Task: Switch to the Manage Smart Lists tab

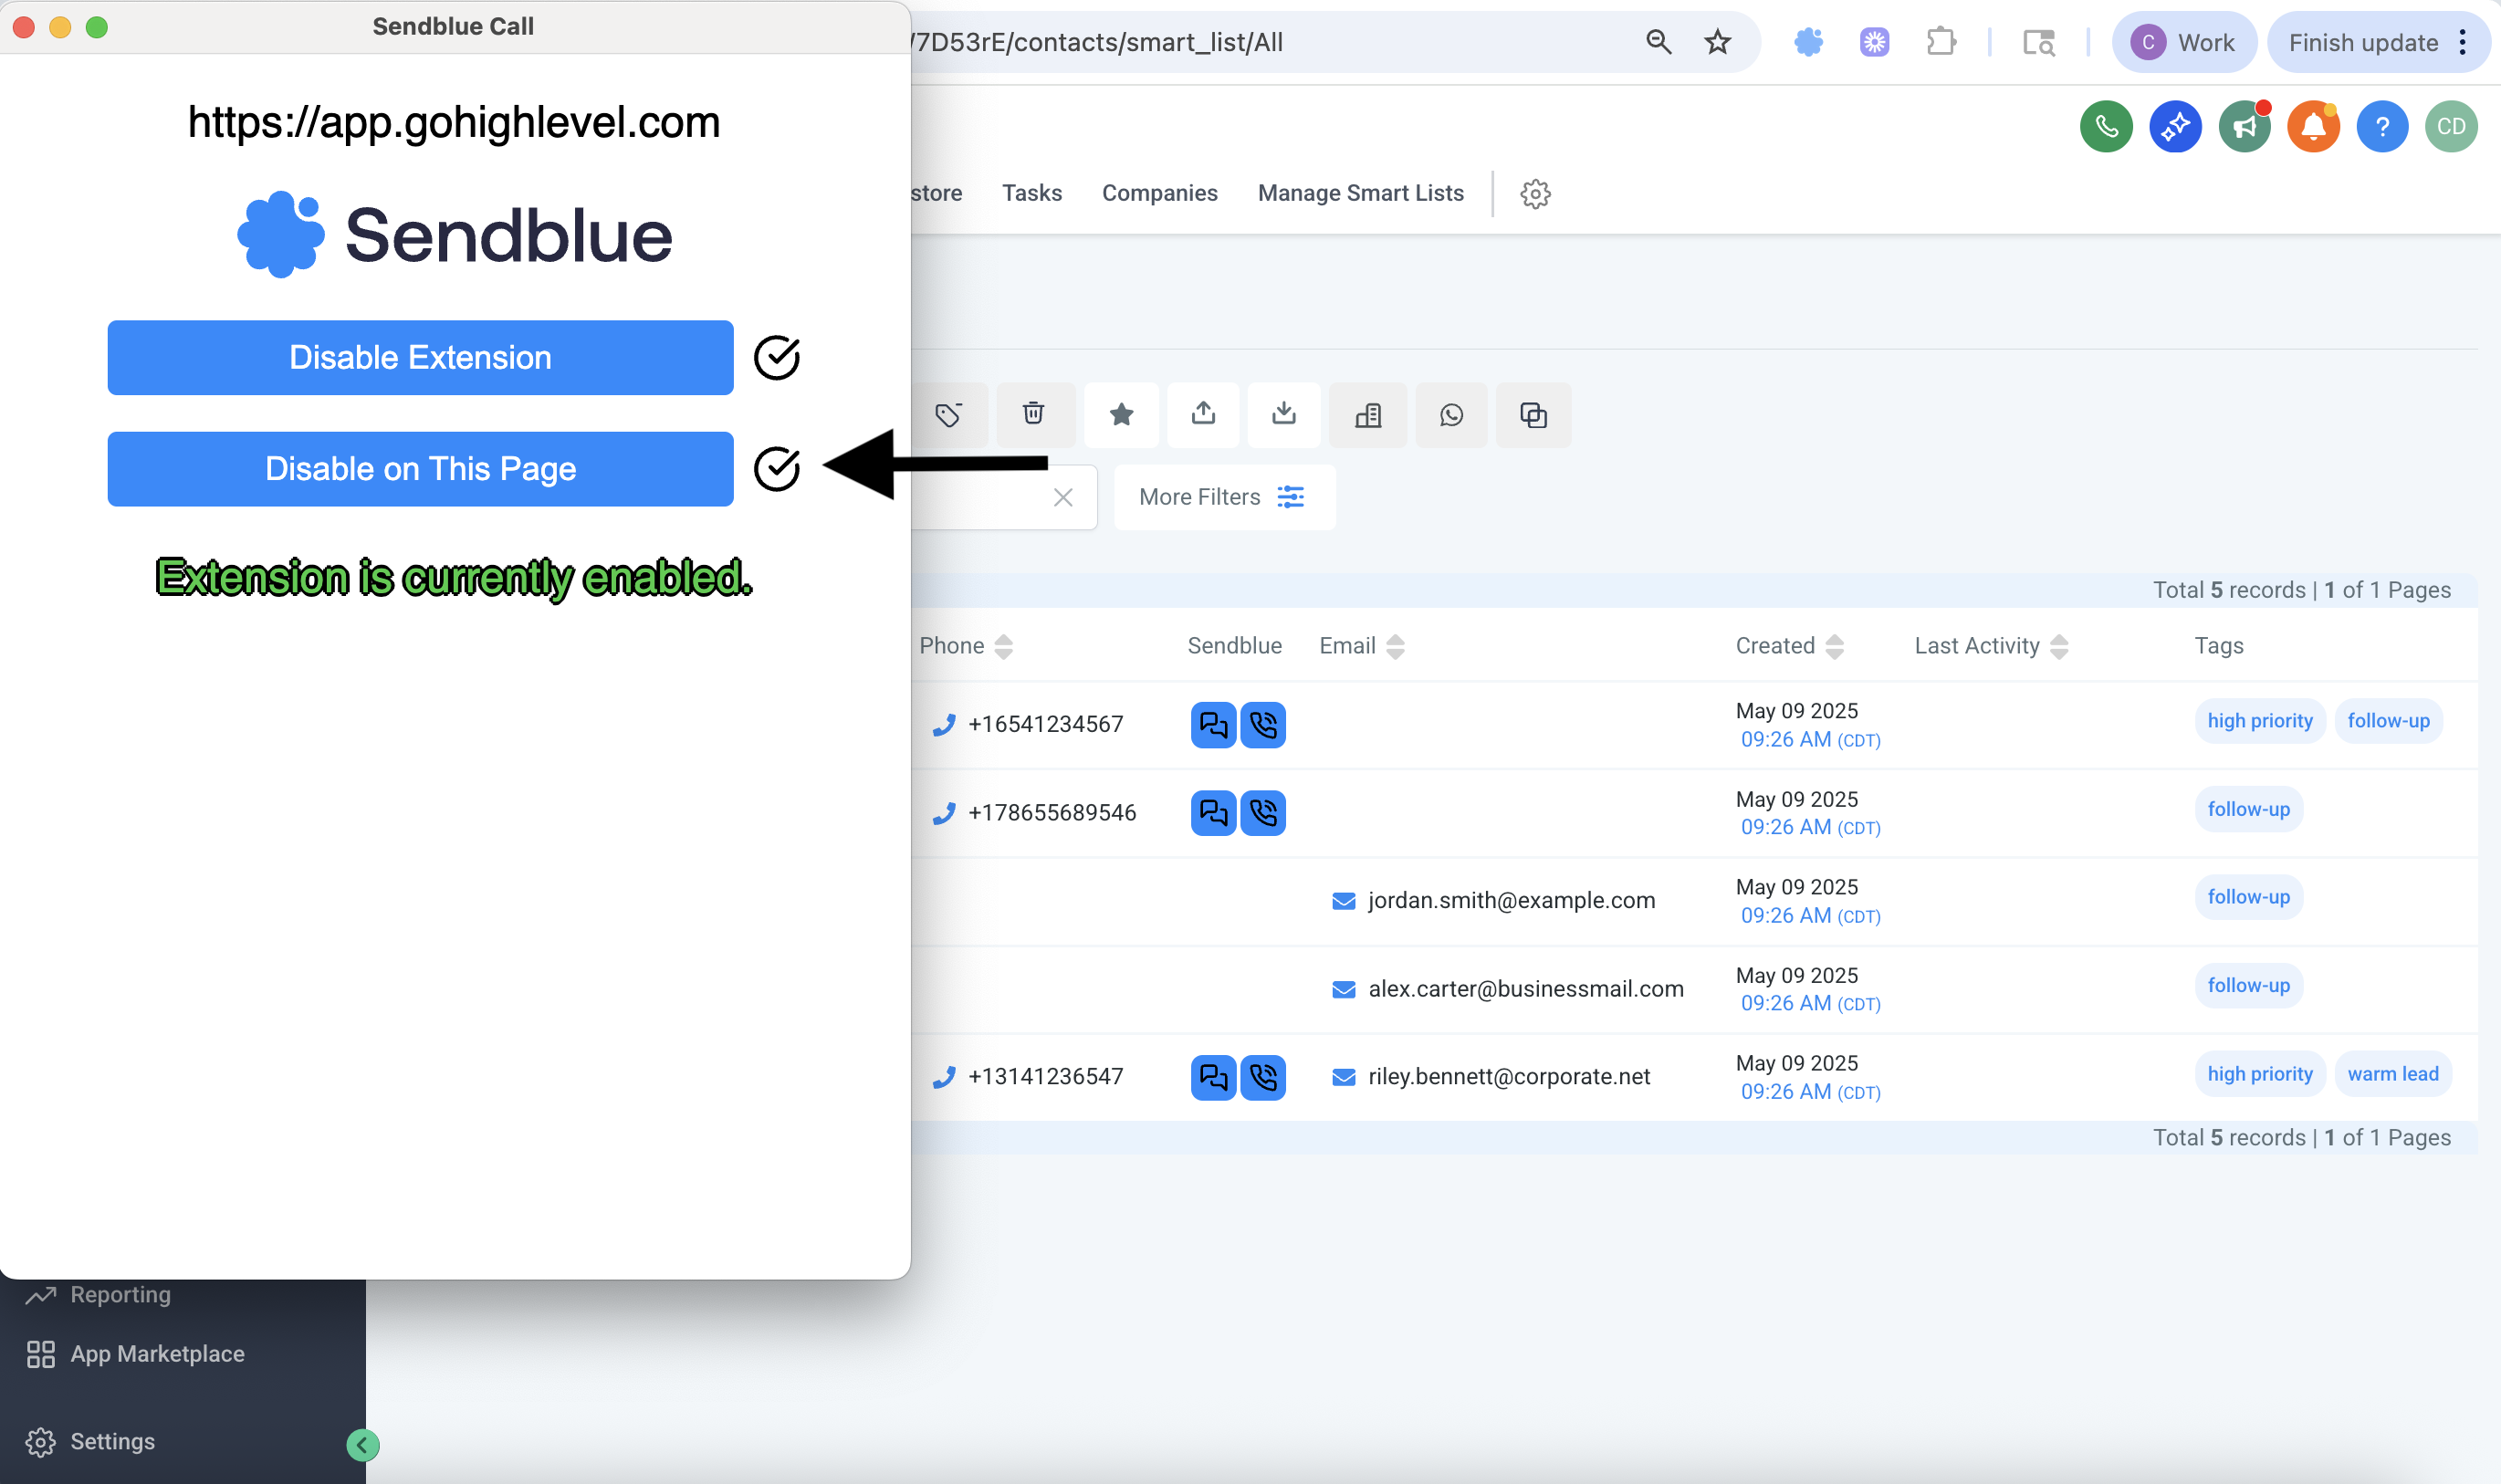Action: pos(1360,193)
